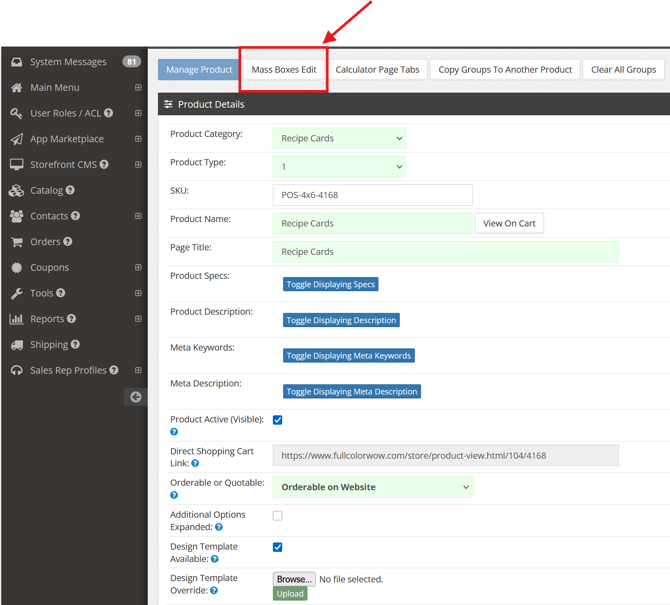Click the System Messages inbox icon
670x605 pixels.
click(17, 62)
